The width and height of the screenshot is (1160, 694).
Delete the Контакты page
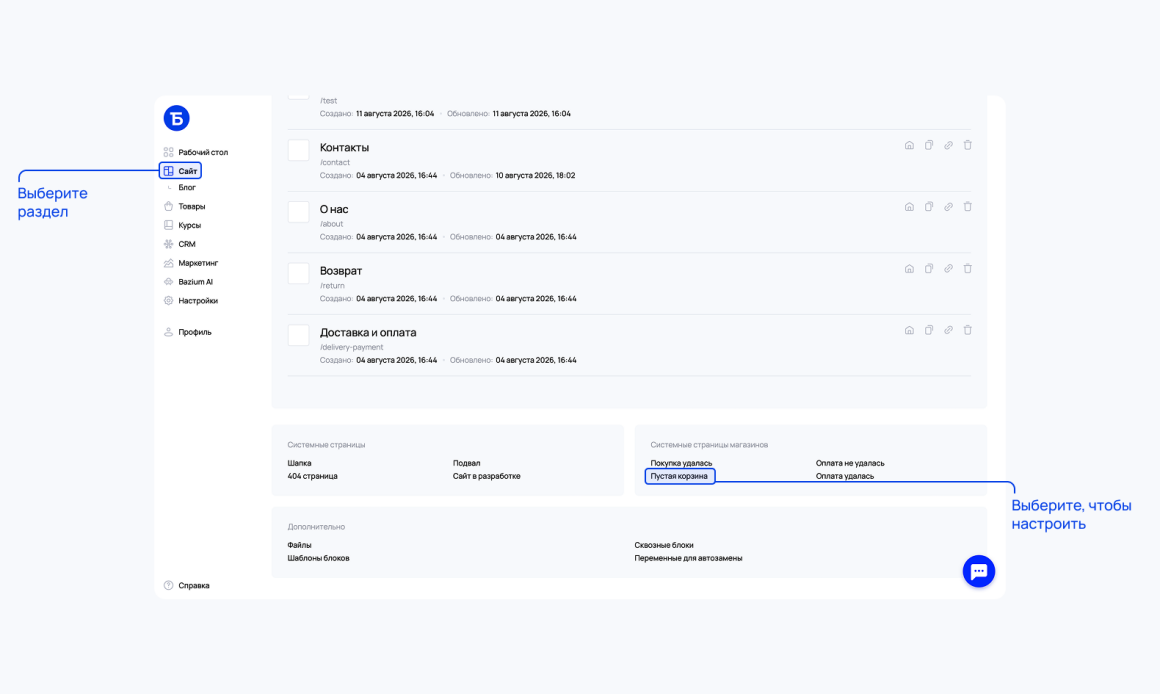pyautogui.click(x=968, y=146)
